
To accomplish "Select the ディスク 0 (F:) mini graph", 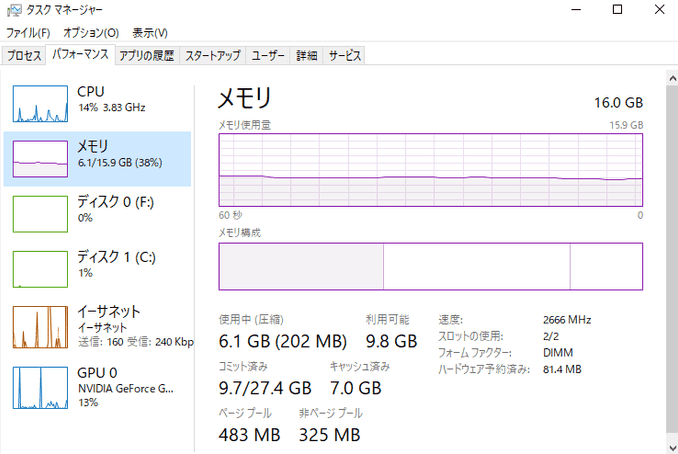I will tap(40, 214).
